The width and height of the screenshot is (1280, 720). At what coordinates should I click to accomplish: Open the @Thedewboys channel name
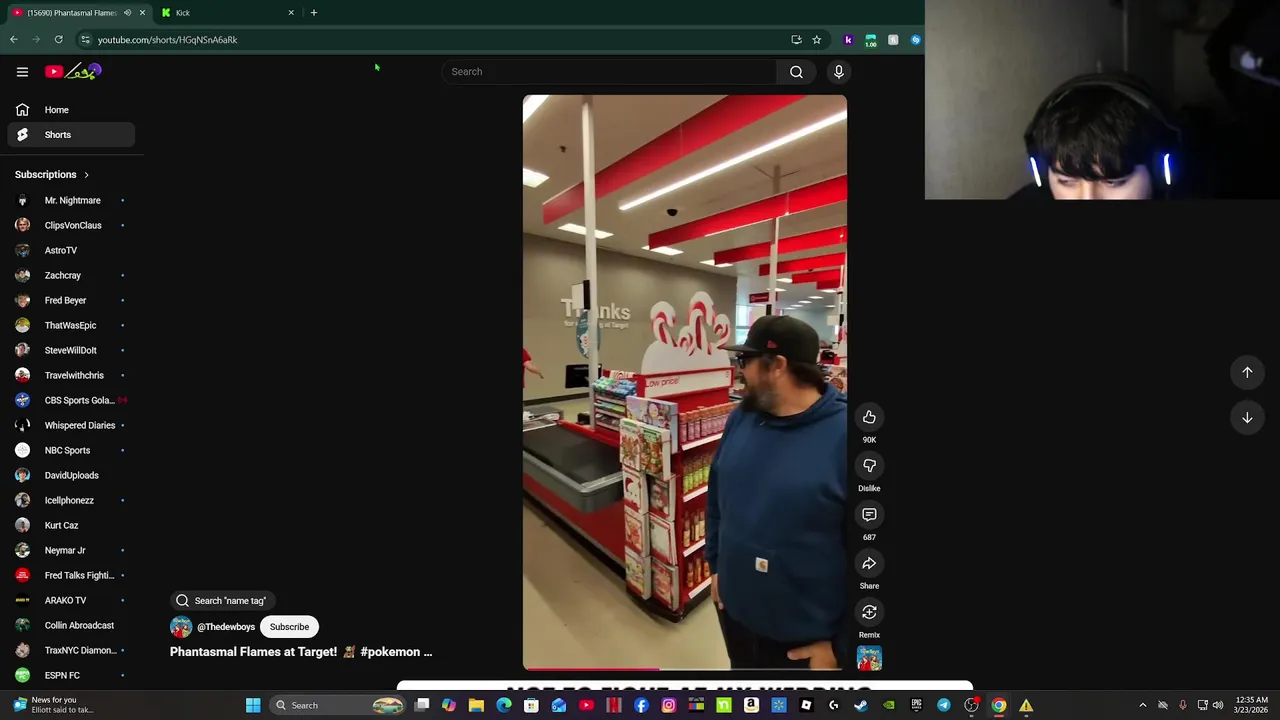coord(226,627)
